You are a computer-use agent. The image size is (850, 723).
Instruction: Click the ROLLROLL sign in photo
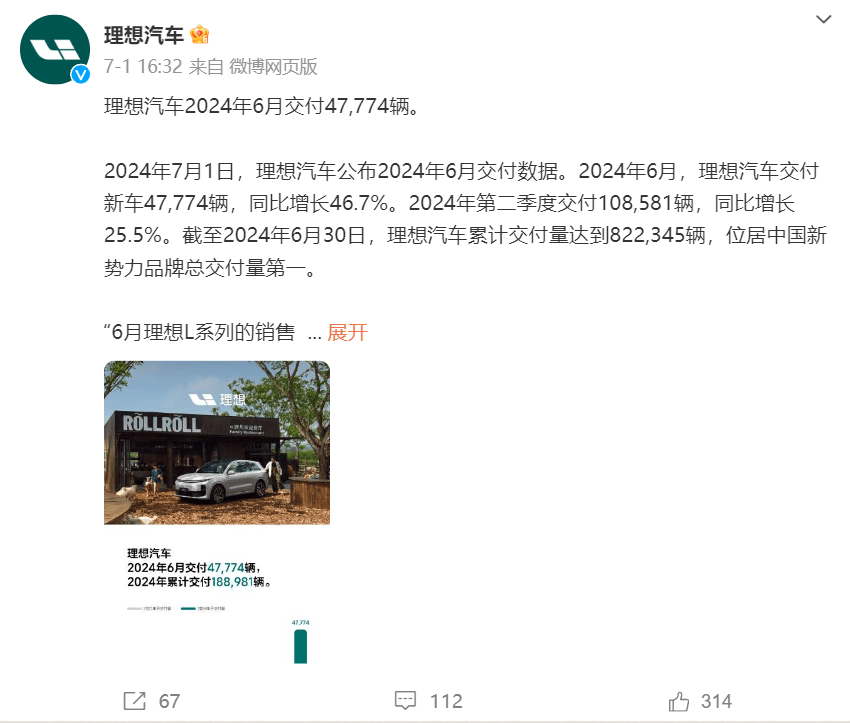tap(162, 423)
